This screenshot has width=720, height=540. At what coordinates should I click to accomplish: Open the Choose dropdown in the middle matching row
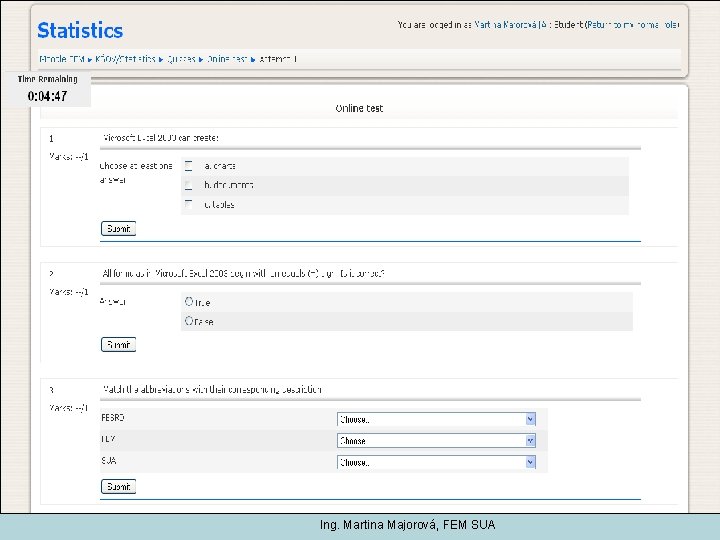point(436,441)
